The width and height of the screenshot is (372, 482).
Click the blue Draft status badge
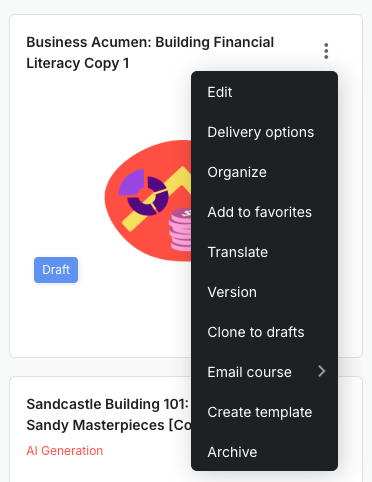click(x=56, y=270)
